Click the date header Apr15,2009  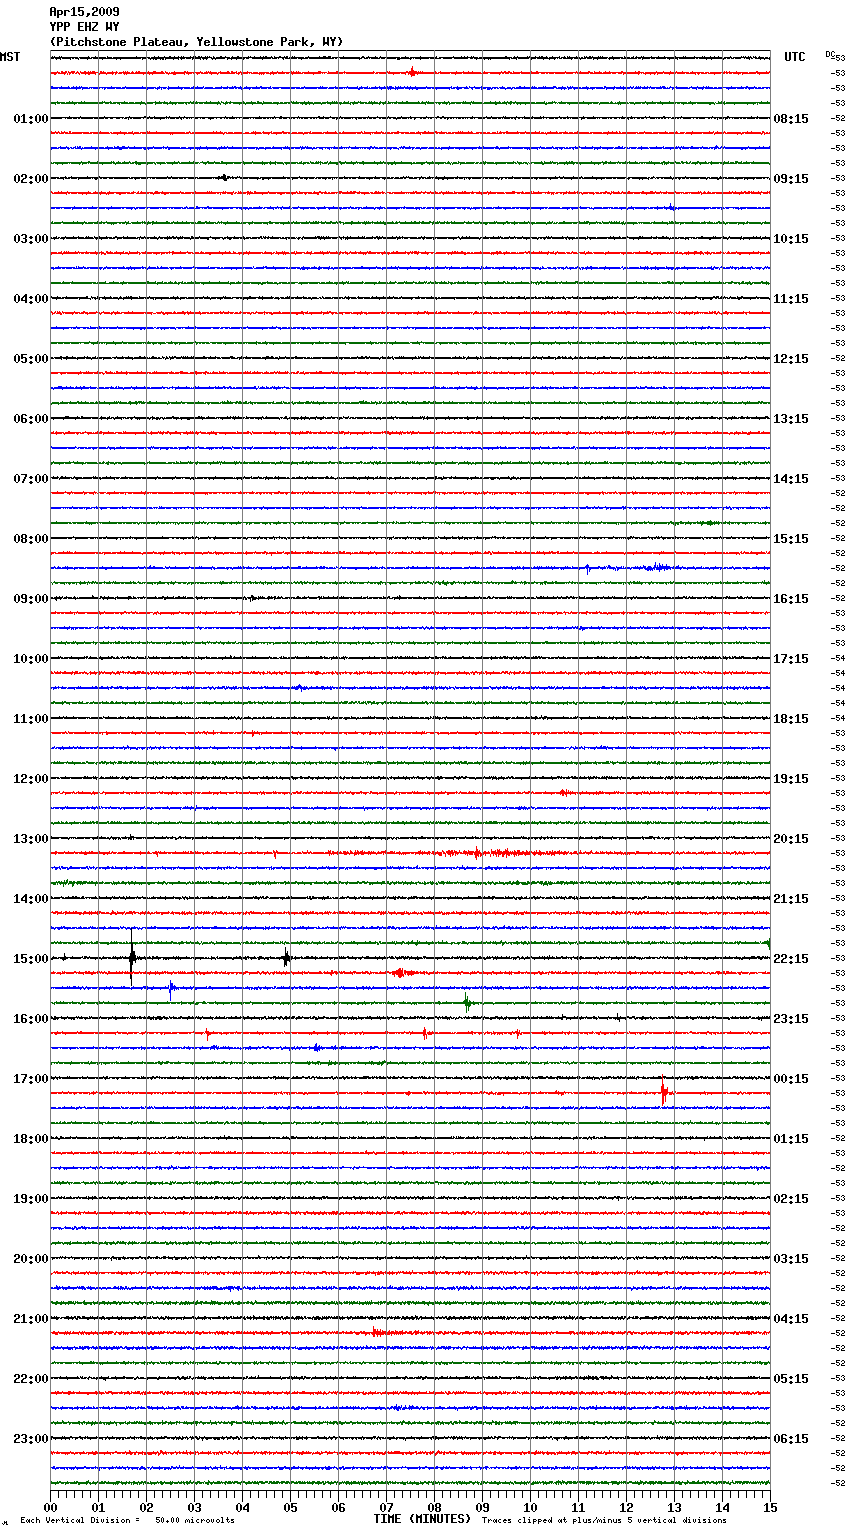84,12
